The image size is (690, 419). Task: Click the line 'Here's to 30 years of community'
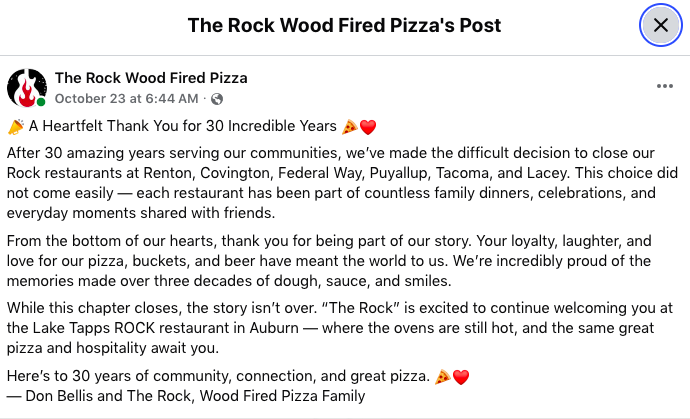click(x=217, y=377)
